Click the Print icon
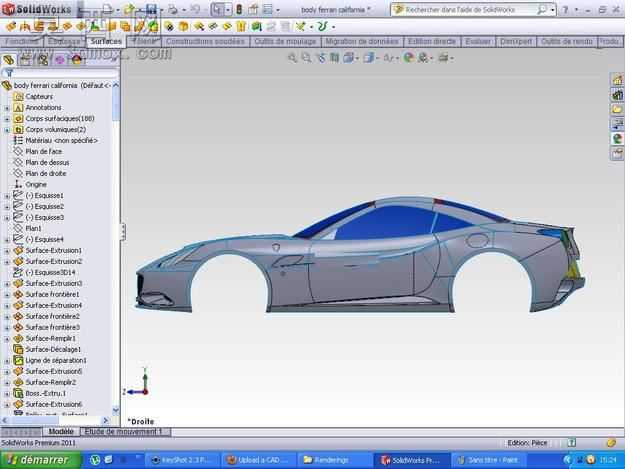The image size is (625, 469). 173,9
